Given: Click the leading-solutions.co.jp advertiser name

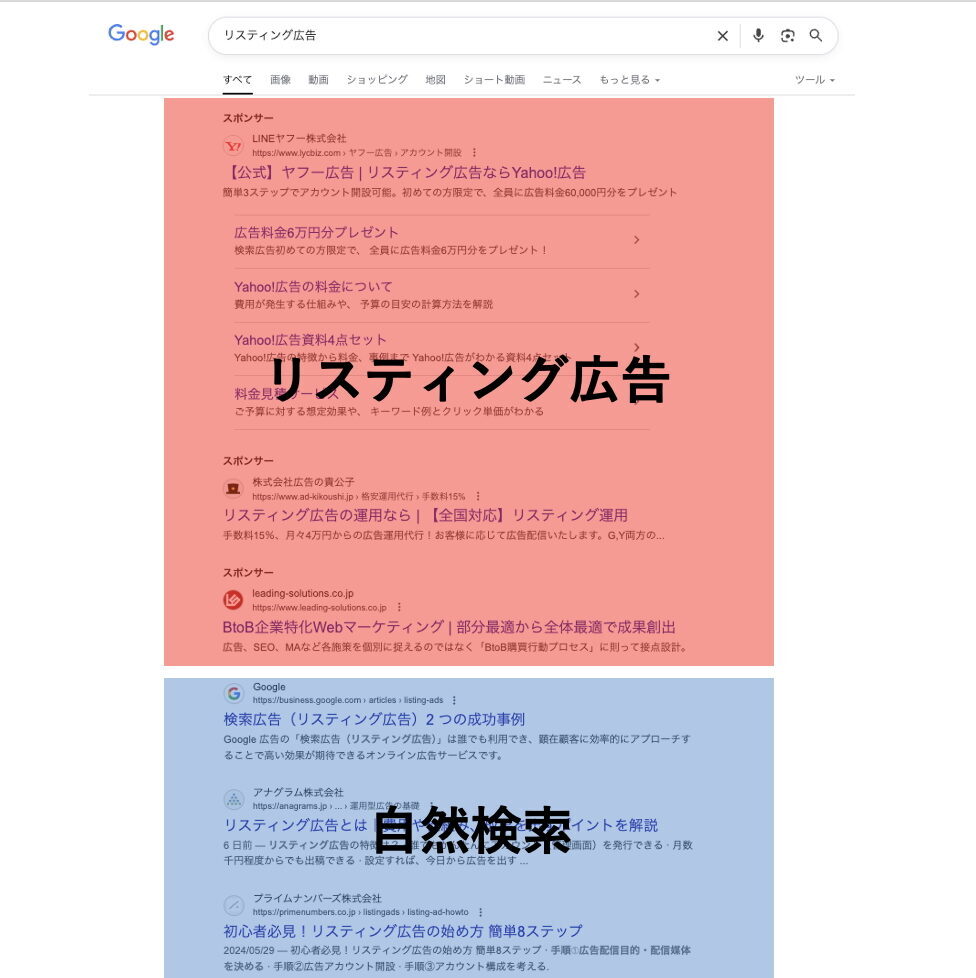Looking at the screenshot, I should coord(302,593).
